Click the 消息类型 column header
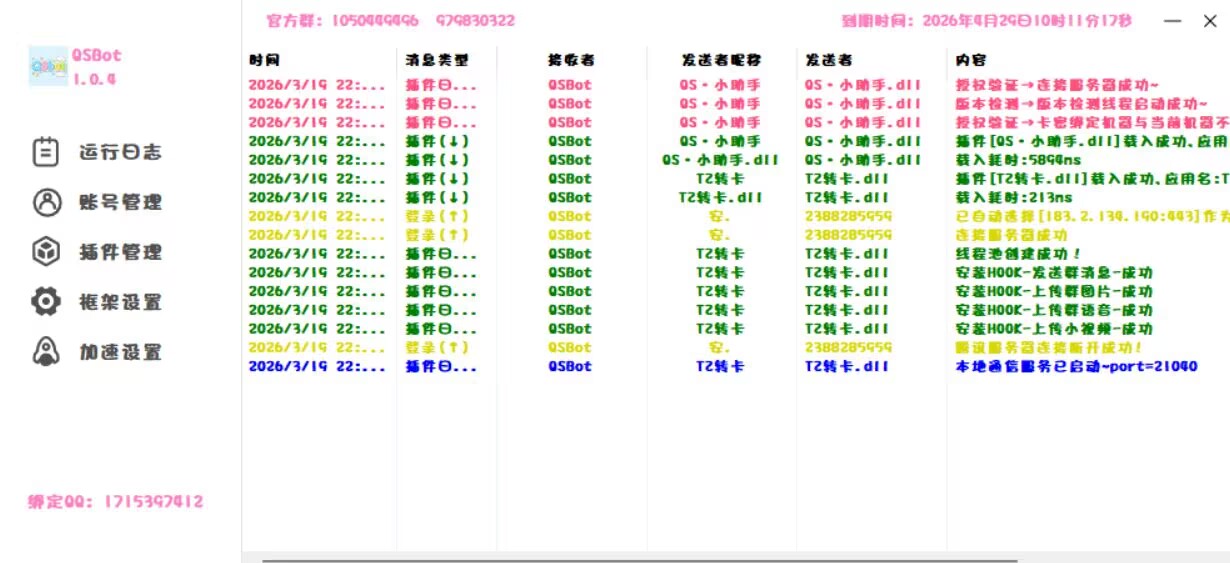Viewport: 1230px width, 563px height. click(437, 60)
